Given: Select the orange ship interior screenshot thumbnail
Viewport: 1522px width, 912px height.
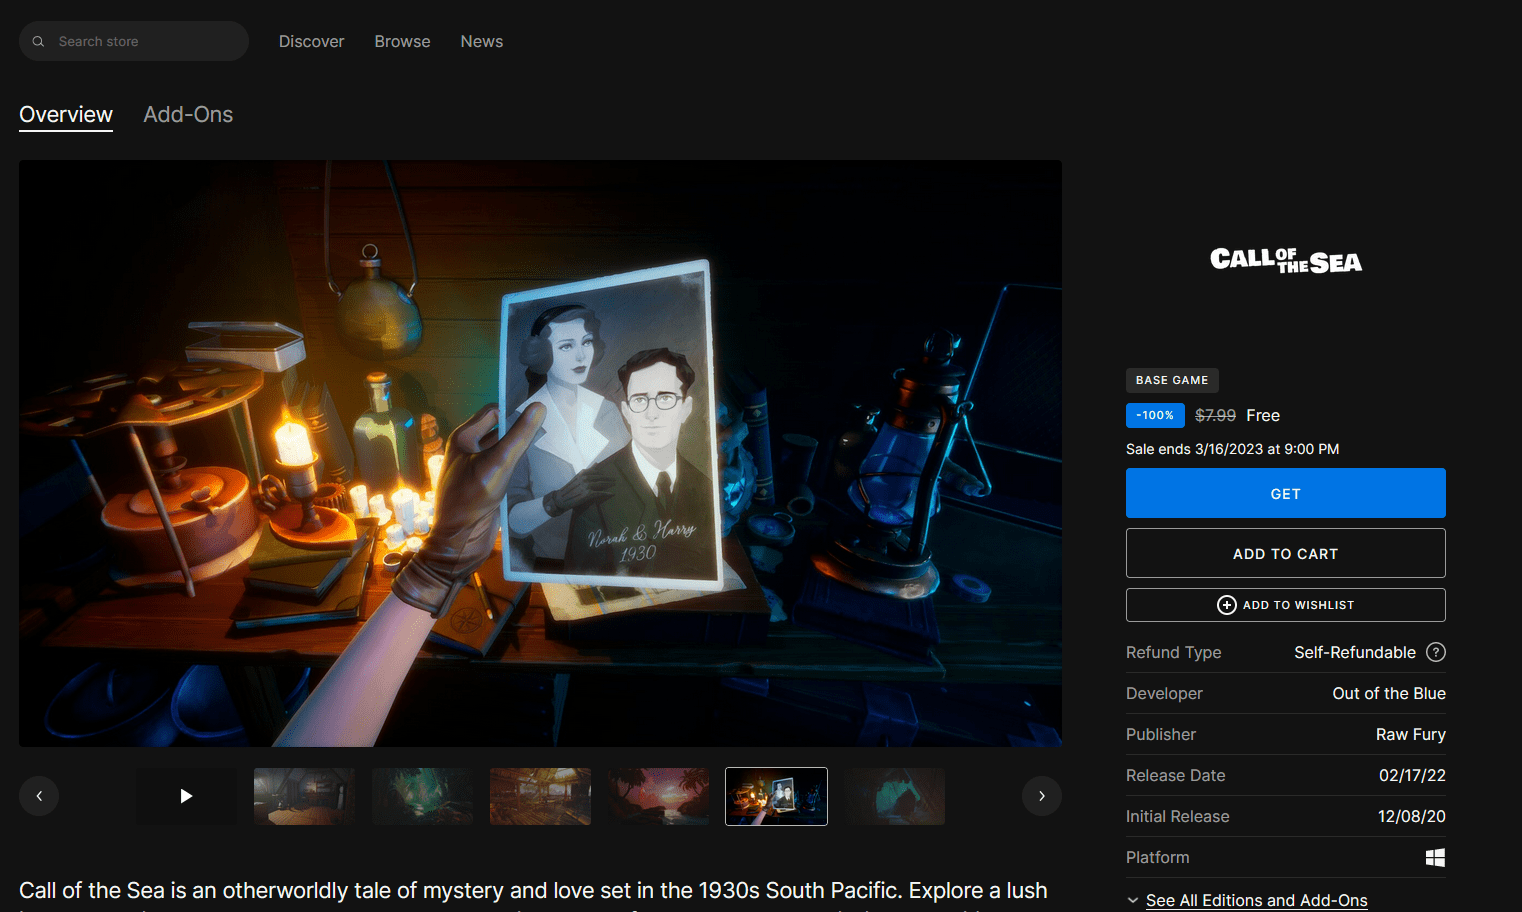Looking at the screenshot, I should click(540, 796).
